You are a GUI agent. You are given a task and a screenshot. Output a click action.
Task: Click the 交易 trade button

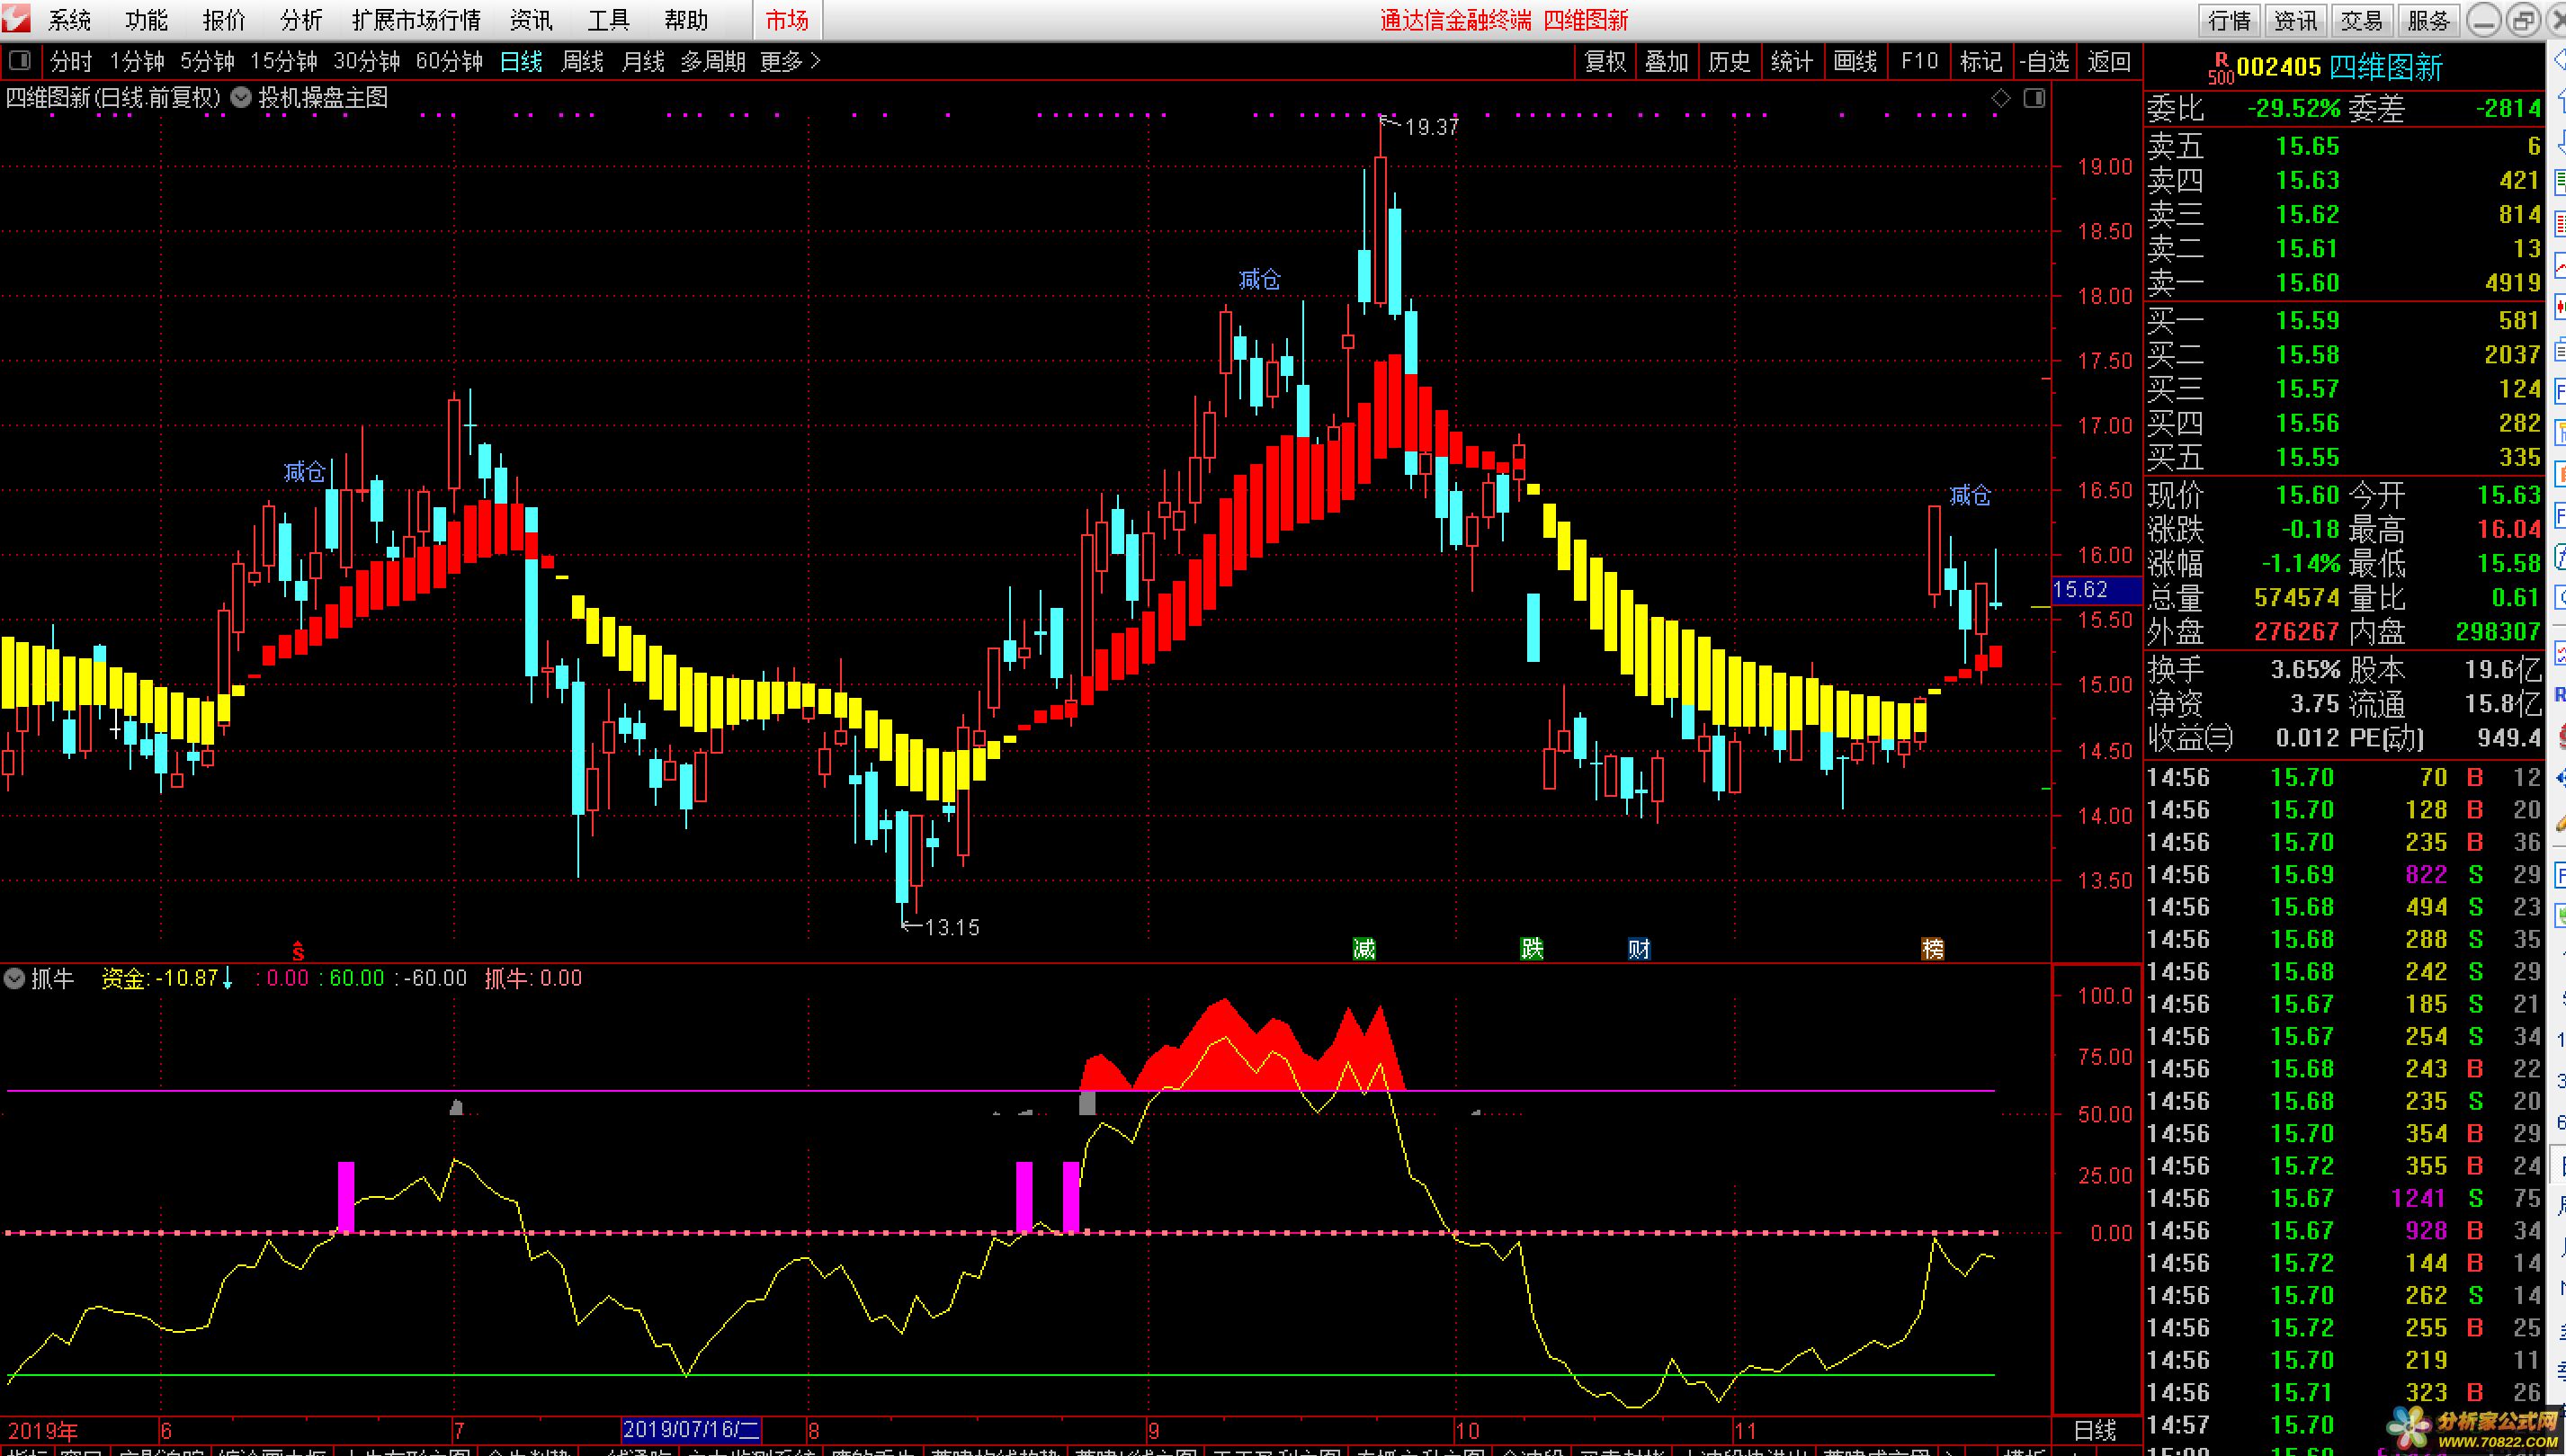tap(2362, 20)
